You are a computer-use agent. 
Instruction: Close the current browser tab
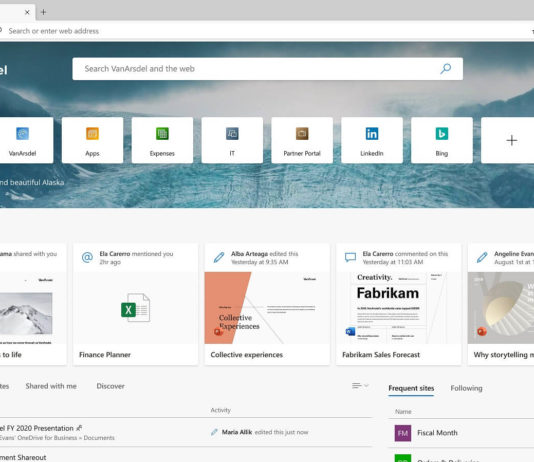[x=27, y=12]
